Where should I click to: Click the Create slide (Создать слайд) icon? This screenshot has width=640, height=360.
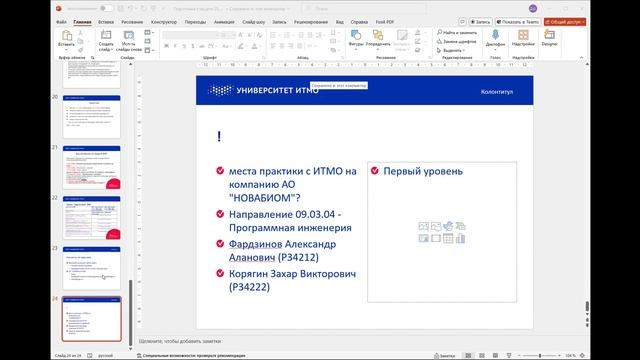(x=106, y=36)
